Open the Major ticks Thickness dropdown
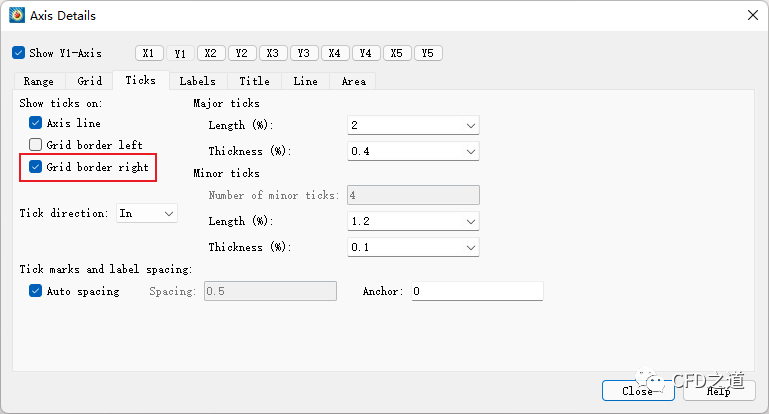The image size is (769, 414). pos(413,151)
